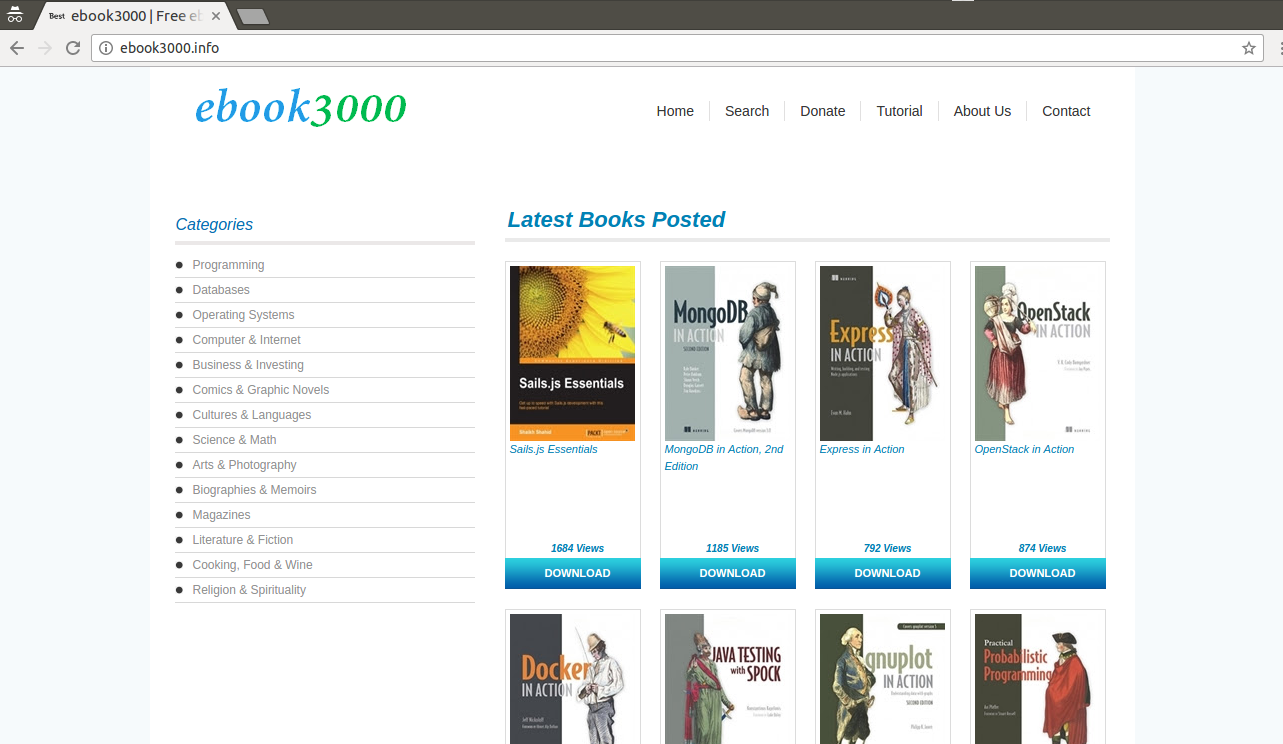This screenshot has height=744, width=1283.
Task: Open the Practical Probabilistic Programming cover
Action: (x=1037, y=679)
